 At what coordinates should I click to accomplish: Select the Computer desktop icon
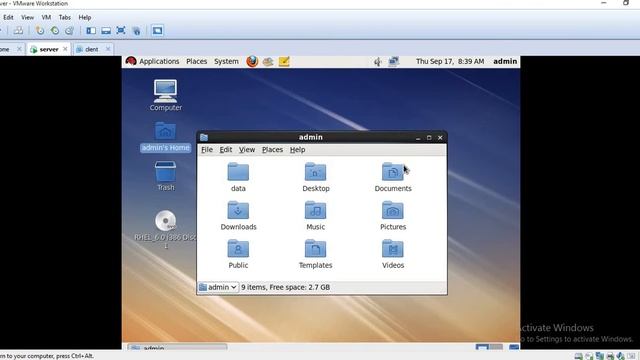pos(165,95)
